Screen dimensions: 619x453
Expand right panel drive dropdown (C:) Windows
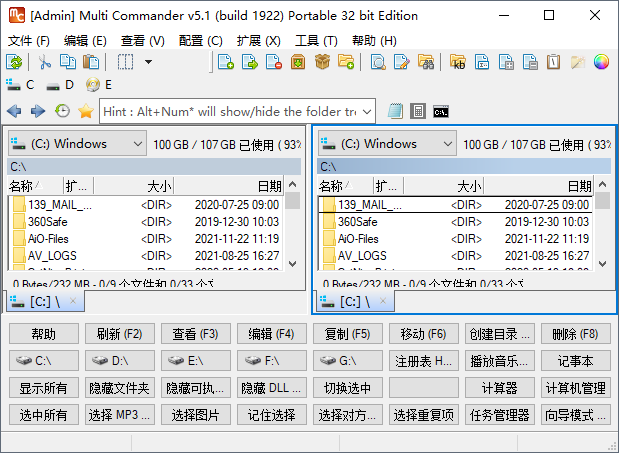pyautogui.click(x=387, y=144)
